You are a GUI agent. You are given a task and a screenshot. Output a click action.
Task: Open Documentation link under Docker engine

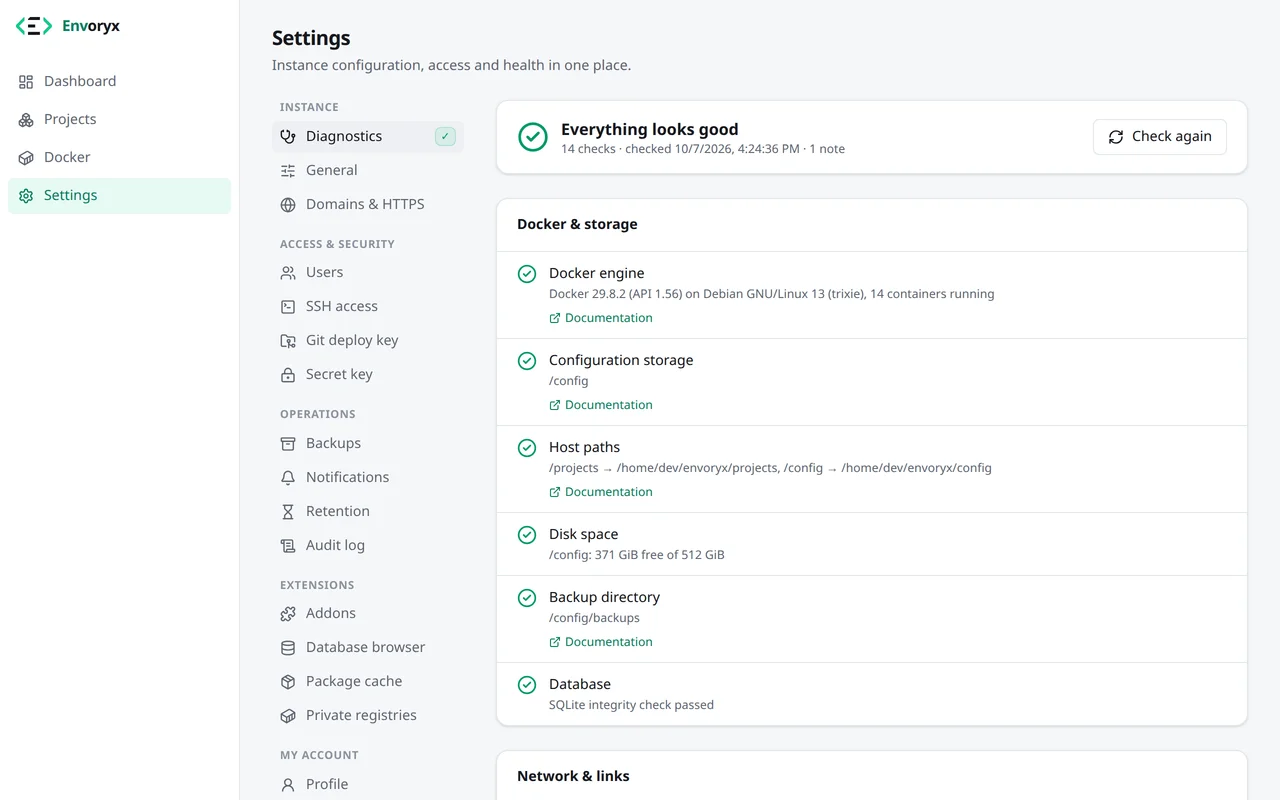tap(601, 318)
